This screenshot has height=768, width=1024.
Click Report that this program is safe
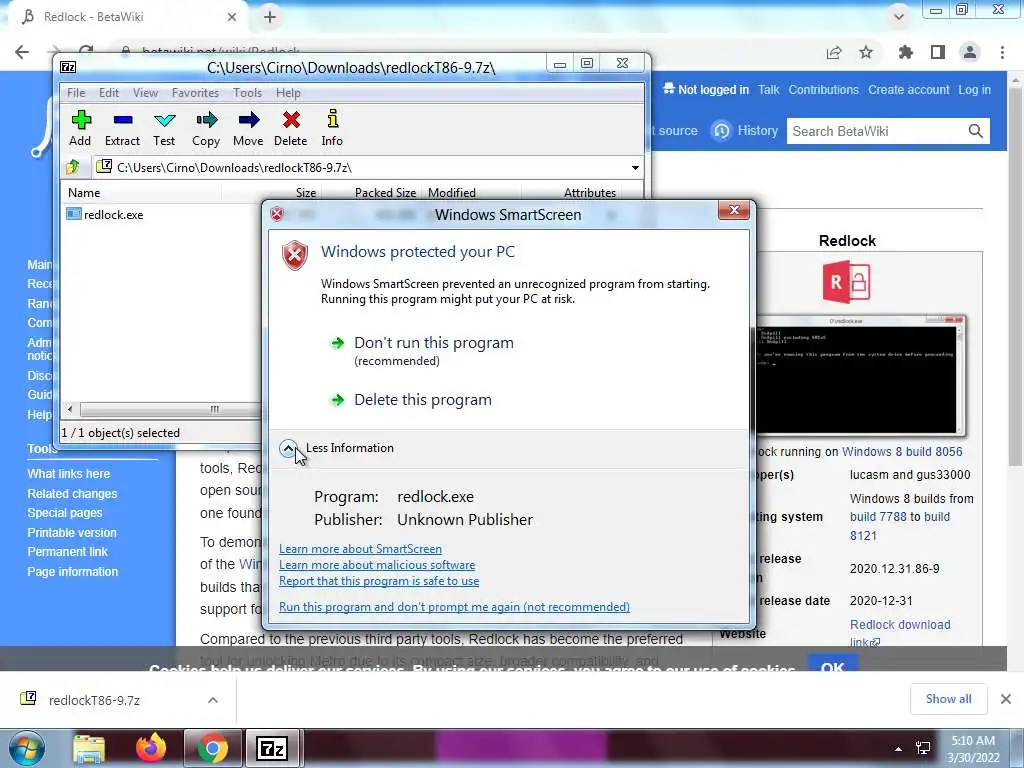[379, 581]
